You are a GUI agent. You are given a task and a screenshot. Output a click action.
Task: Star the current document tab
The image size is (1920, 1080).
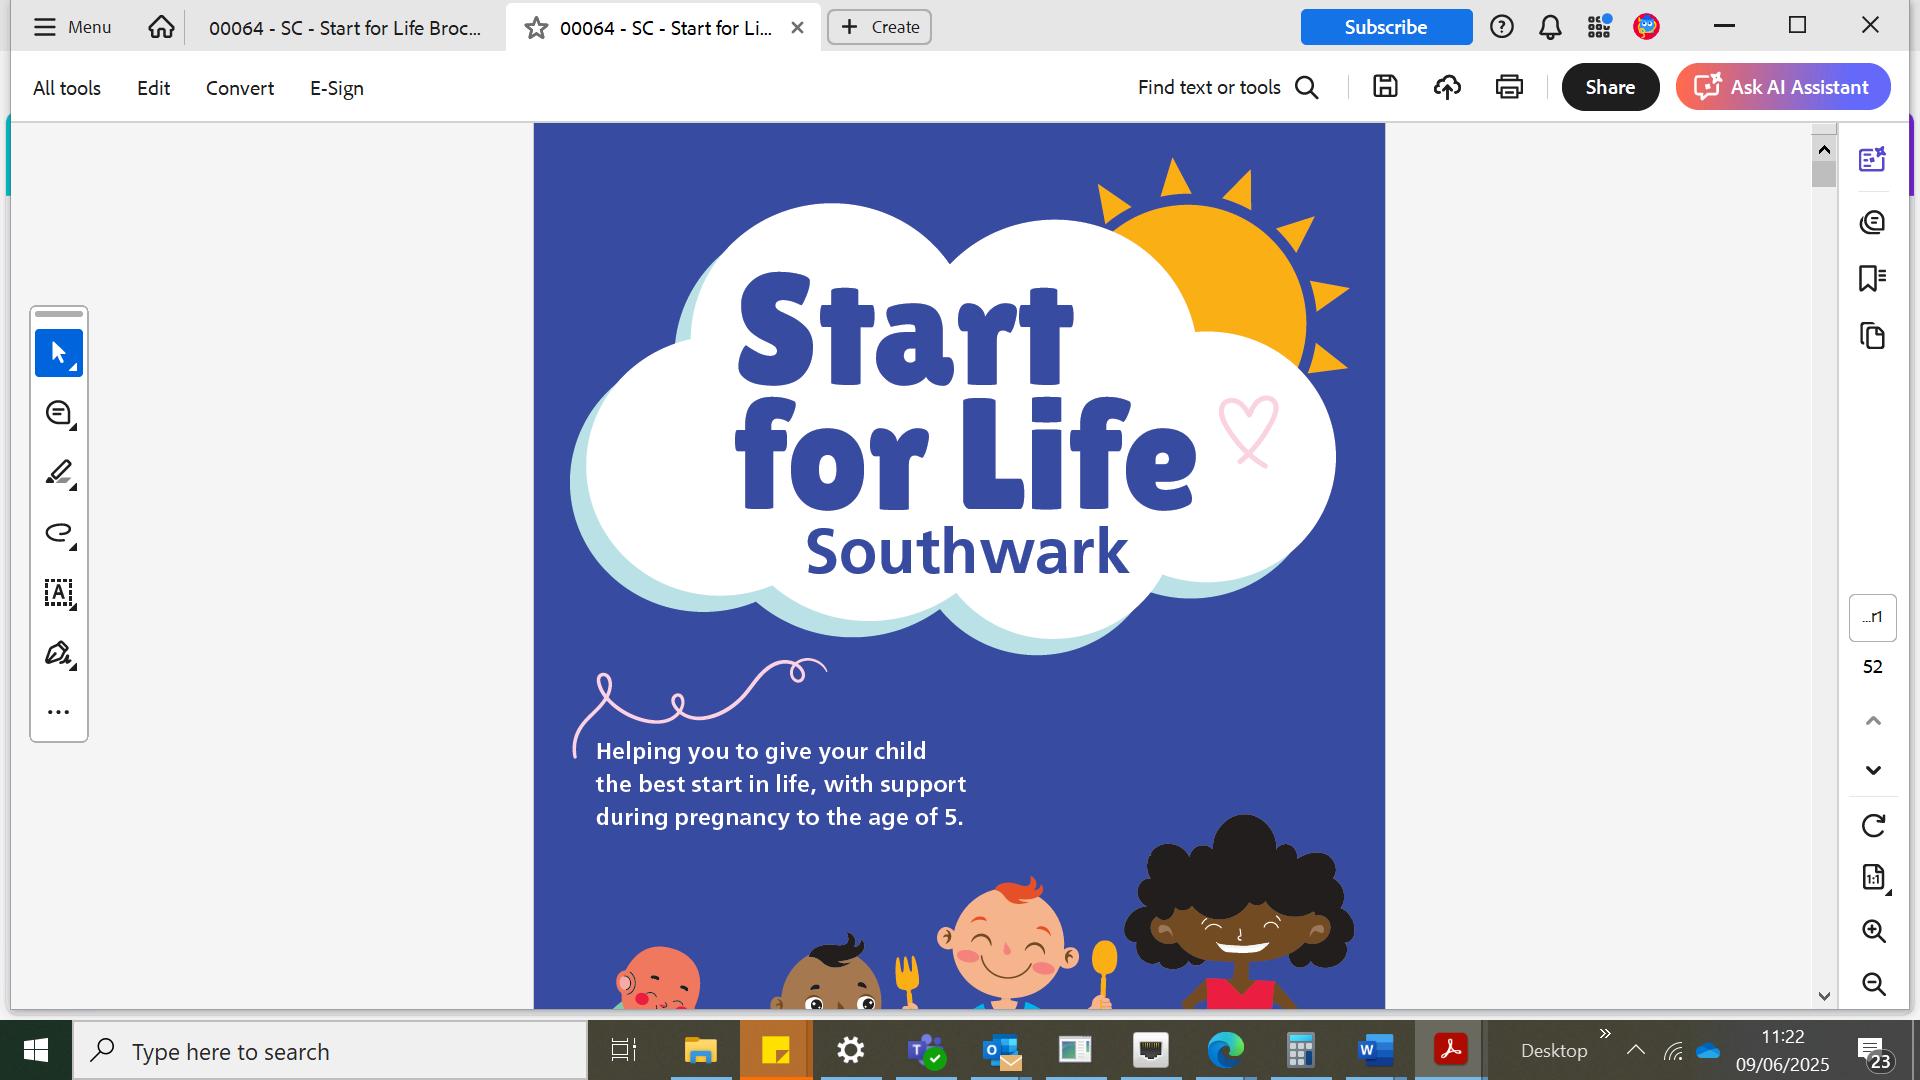(x=537, y=28)
